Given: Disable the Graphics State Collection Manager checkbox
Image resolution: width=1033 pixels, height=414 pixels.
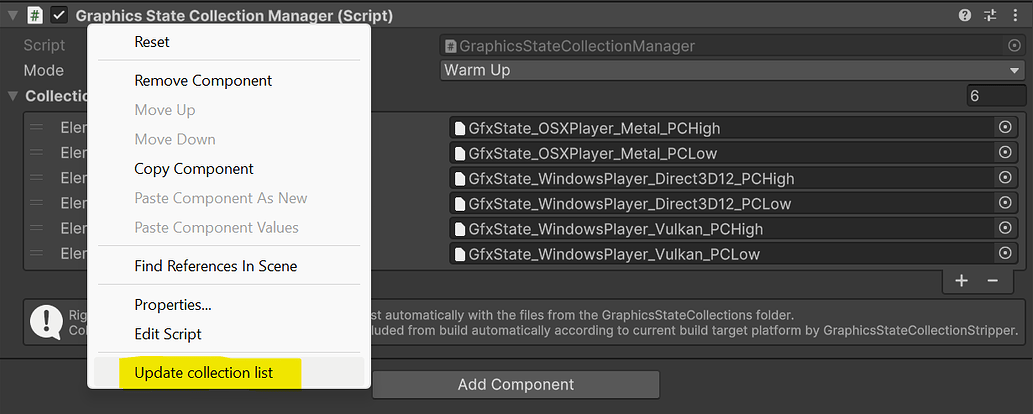Looking at the screenshot, I should click(59, 15).
